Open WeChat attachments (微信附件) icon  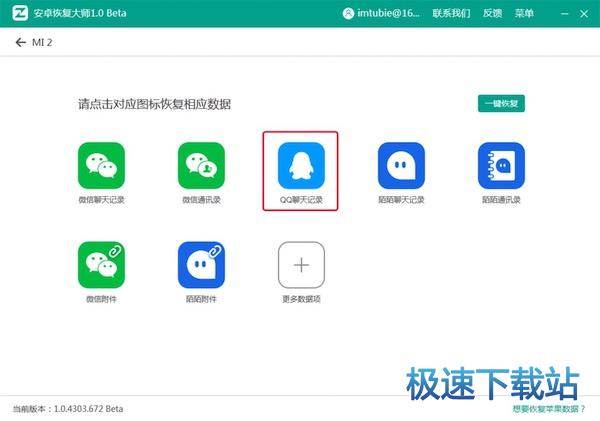101,265
